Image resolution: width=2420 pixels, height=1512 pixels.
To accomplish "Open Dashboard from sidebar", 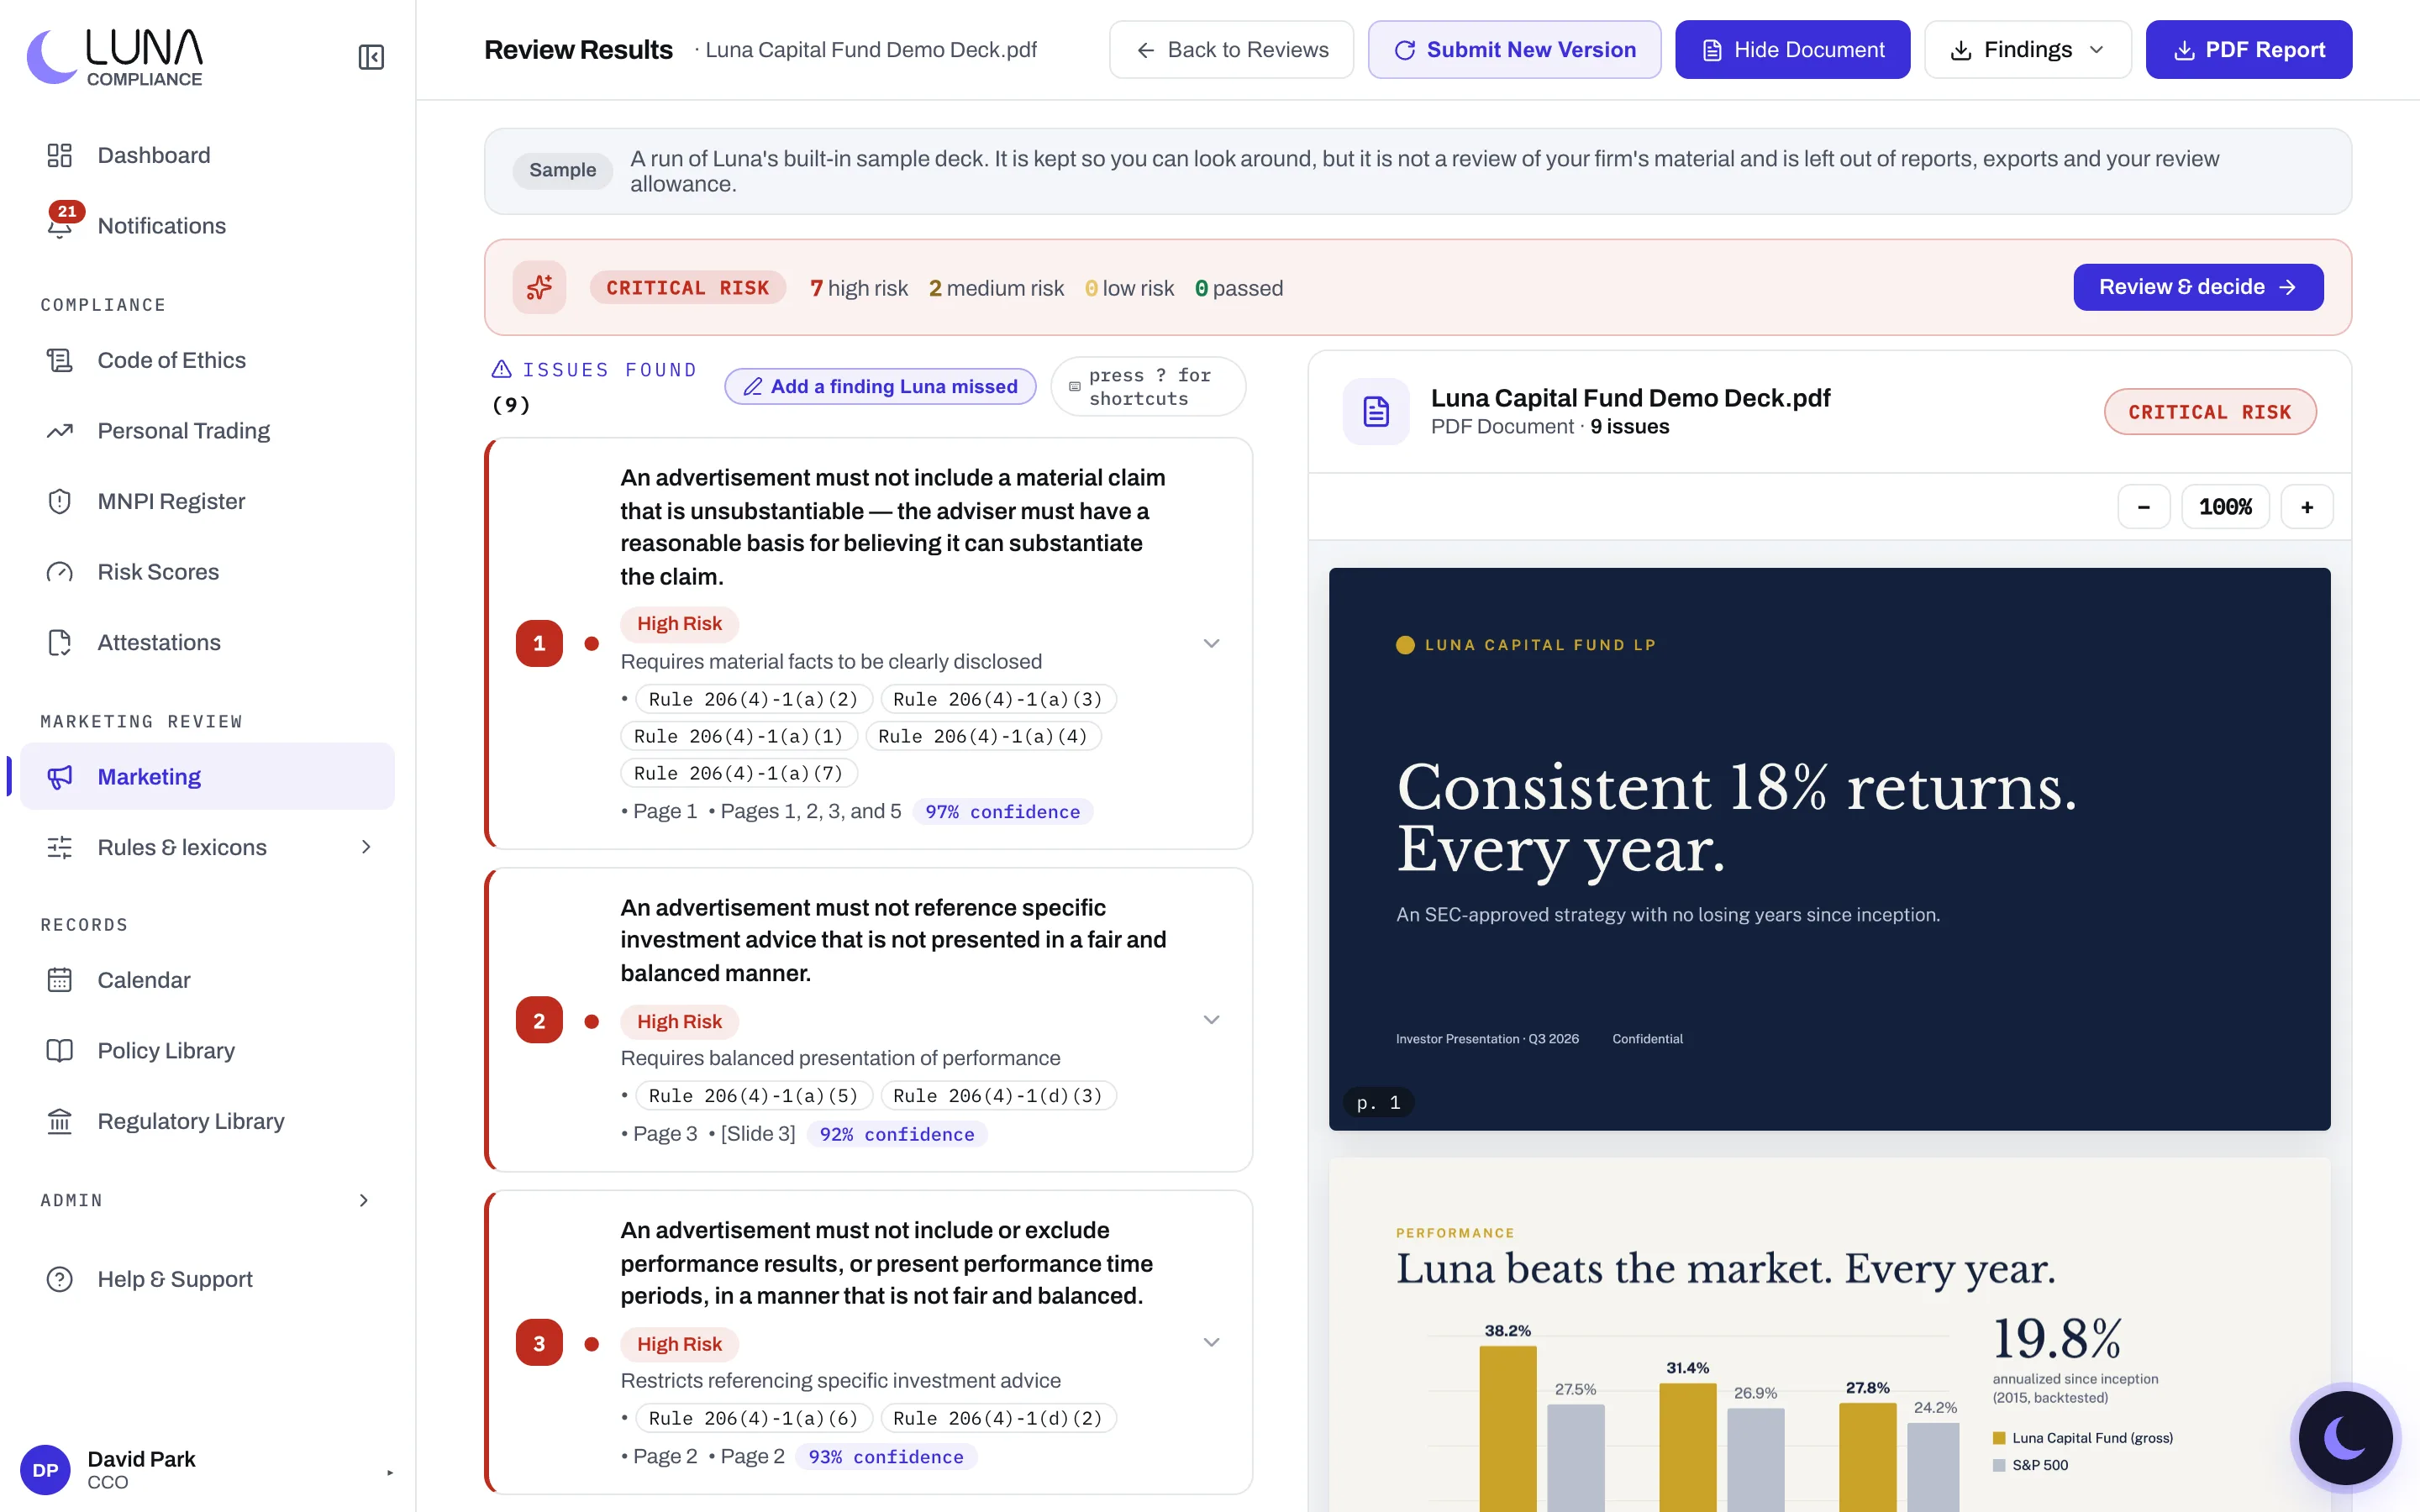I will [207, 155].
